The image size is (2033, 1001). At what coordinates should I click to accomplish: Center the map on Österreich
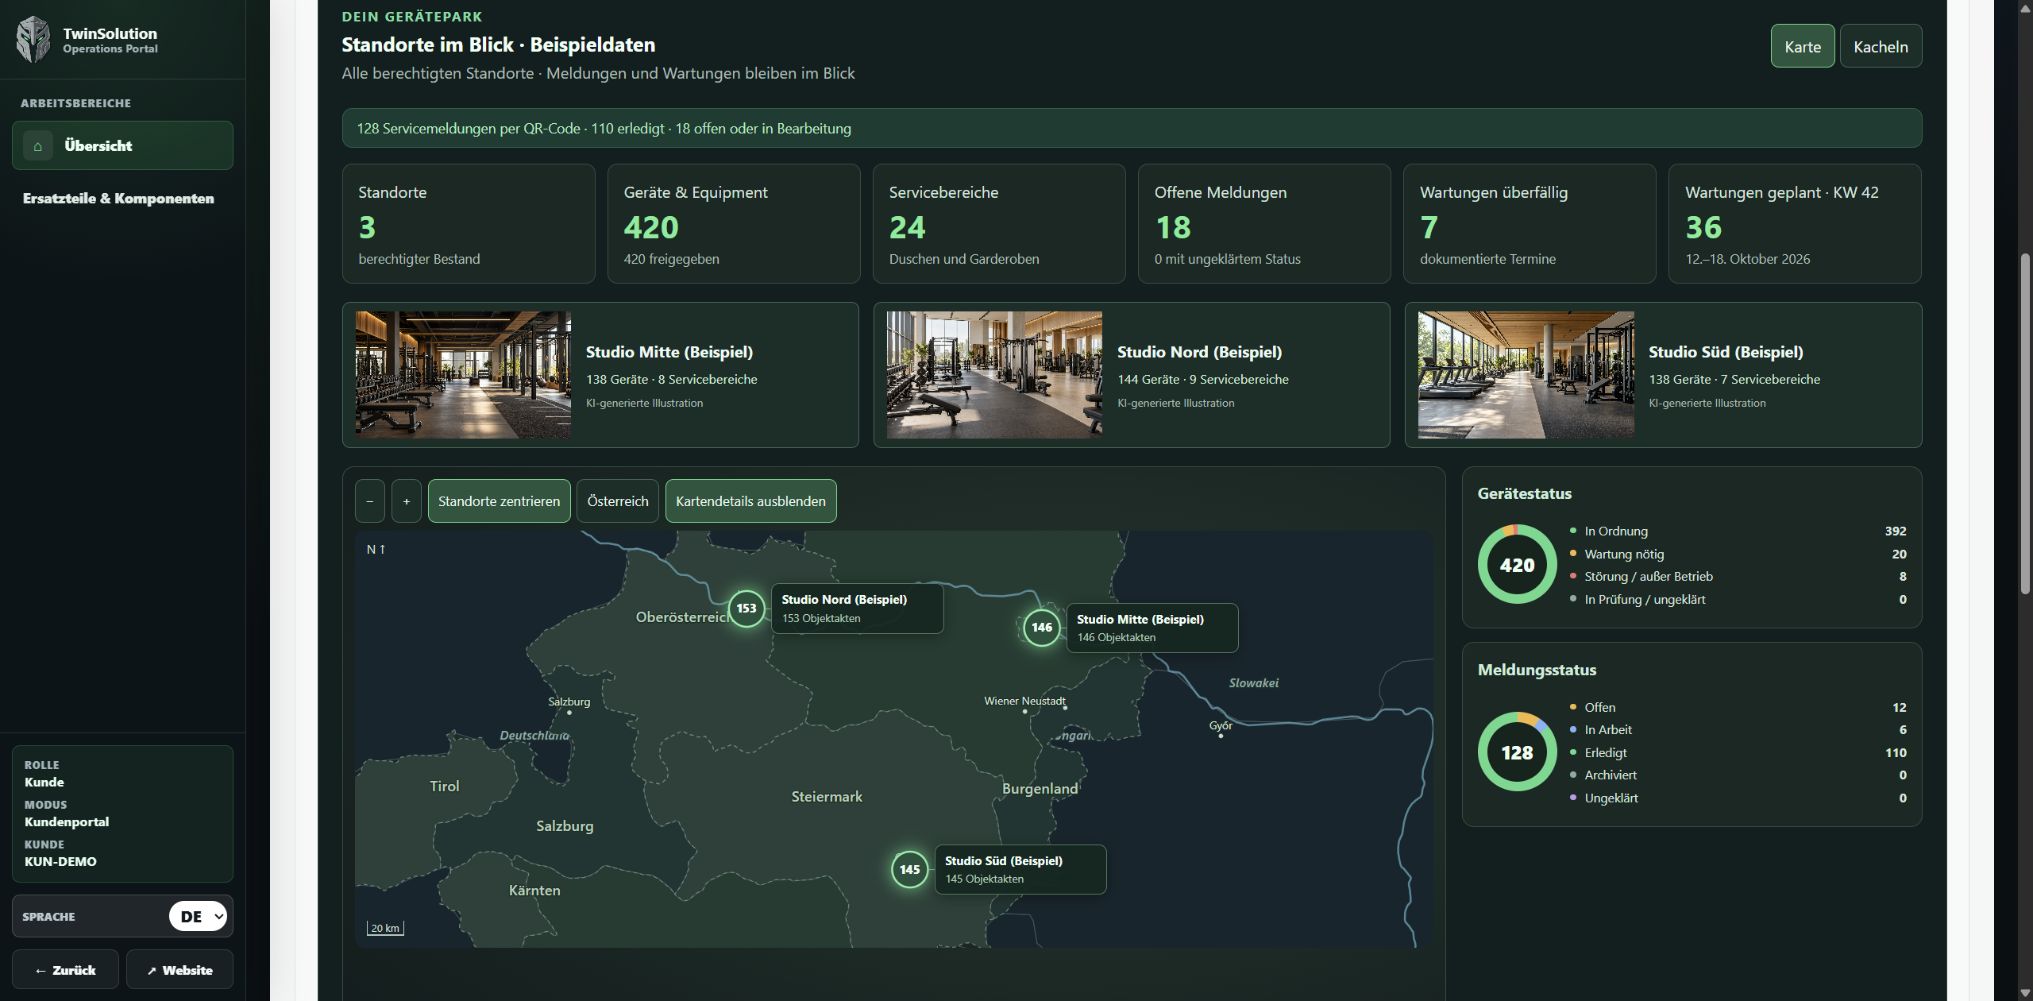(x=617, y=501)
